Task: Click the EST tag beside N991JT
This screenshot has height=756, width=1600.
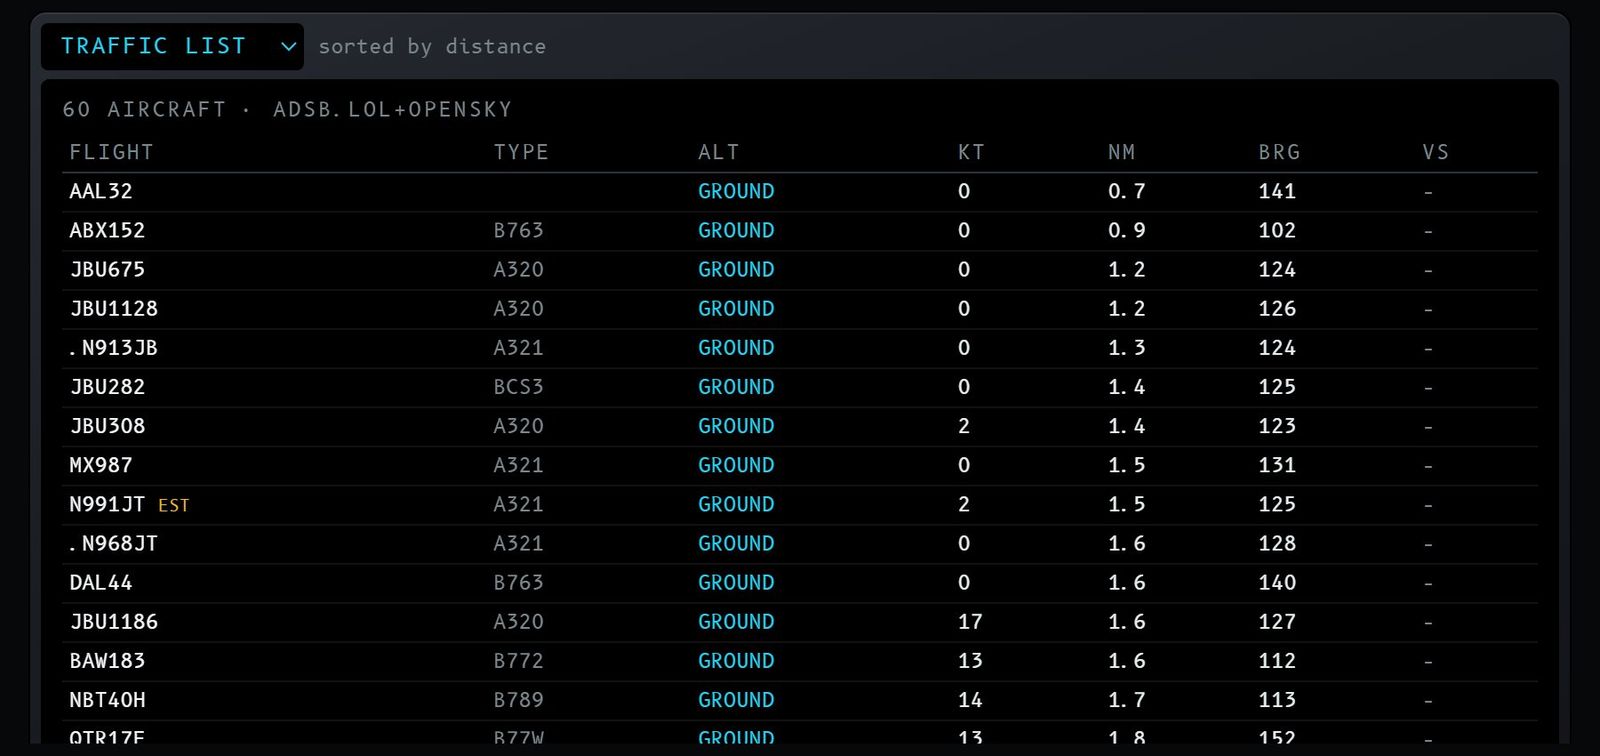Action: (x=173, y=506)
